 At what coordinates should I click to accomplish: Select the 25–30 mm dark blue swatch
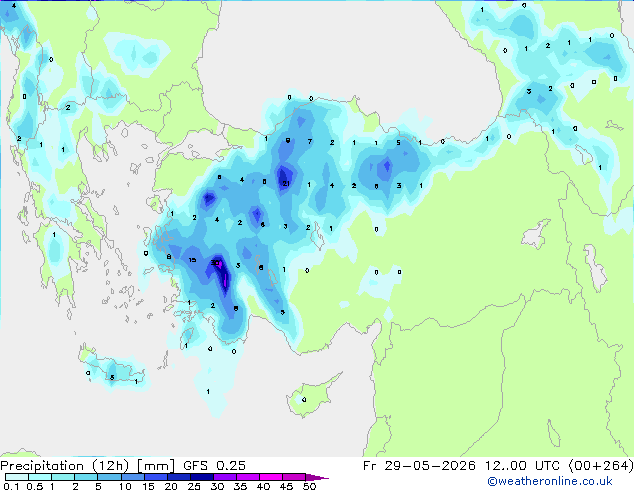coord(201,477)
